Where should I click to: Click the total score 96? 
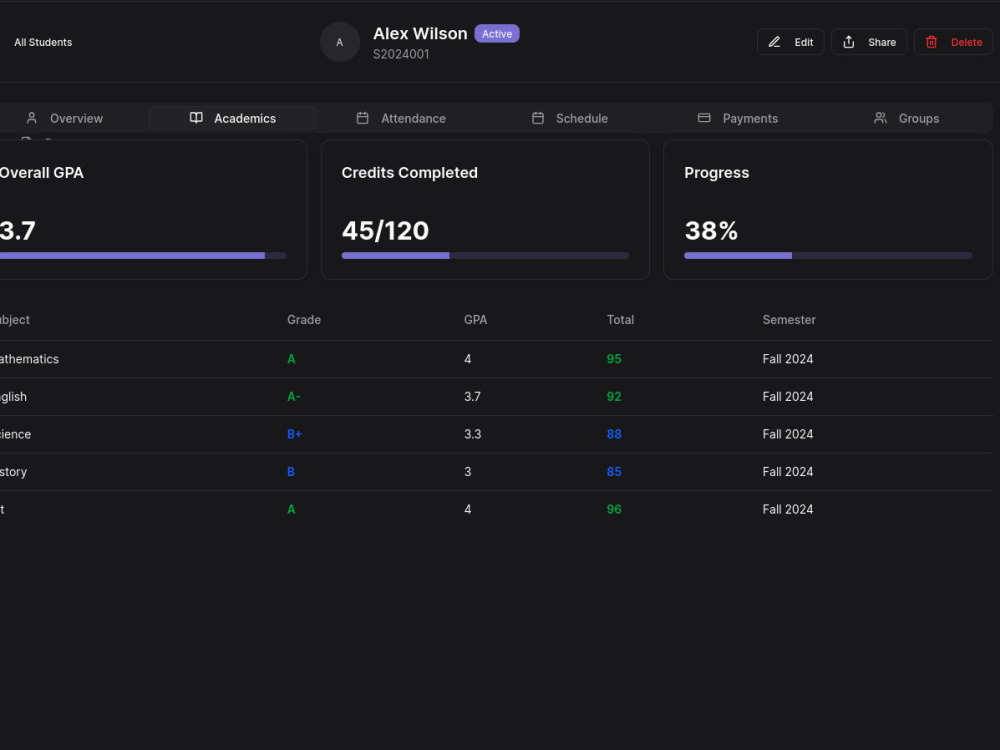[x=614, y=510]
